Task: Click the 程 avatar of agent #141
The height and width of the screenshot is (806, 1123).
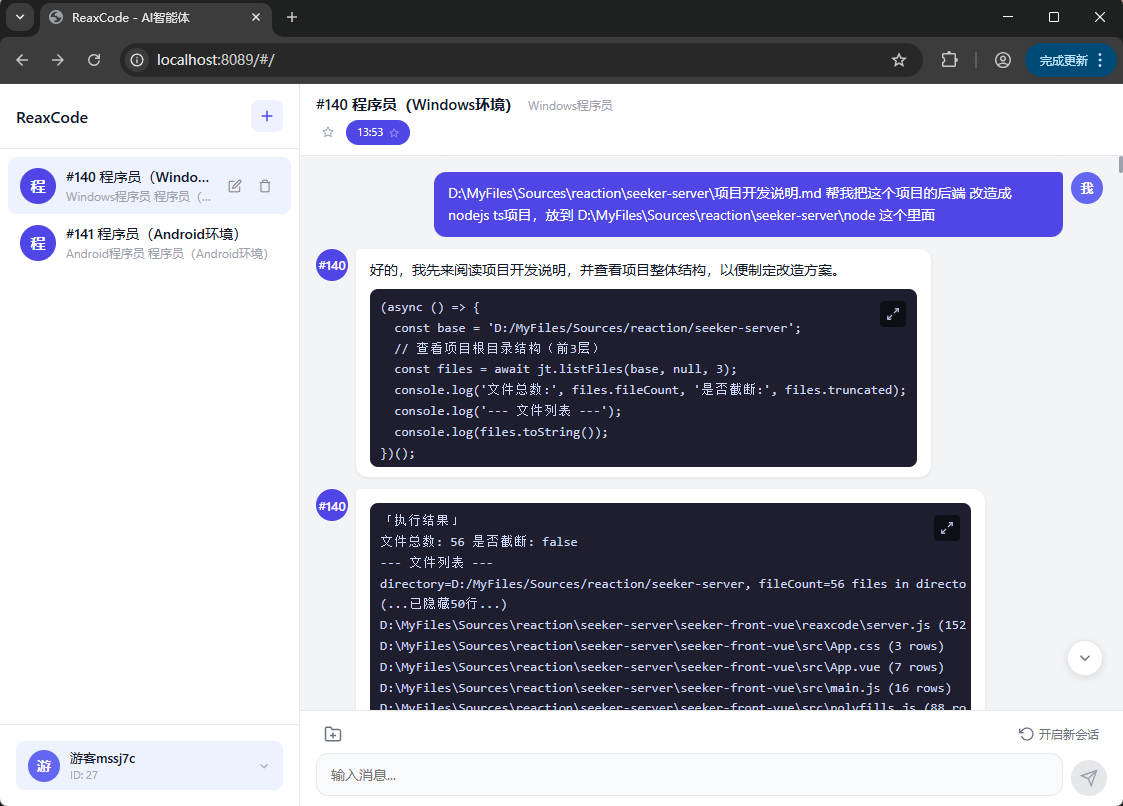Action: click(38, 243)
